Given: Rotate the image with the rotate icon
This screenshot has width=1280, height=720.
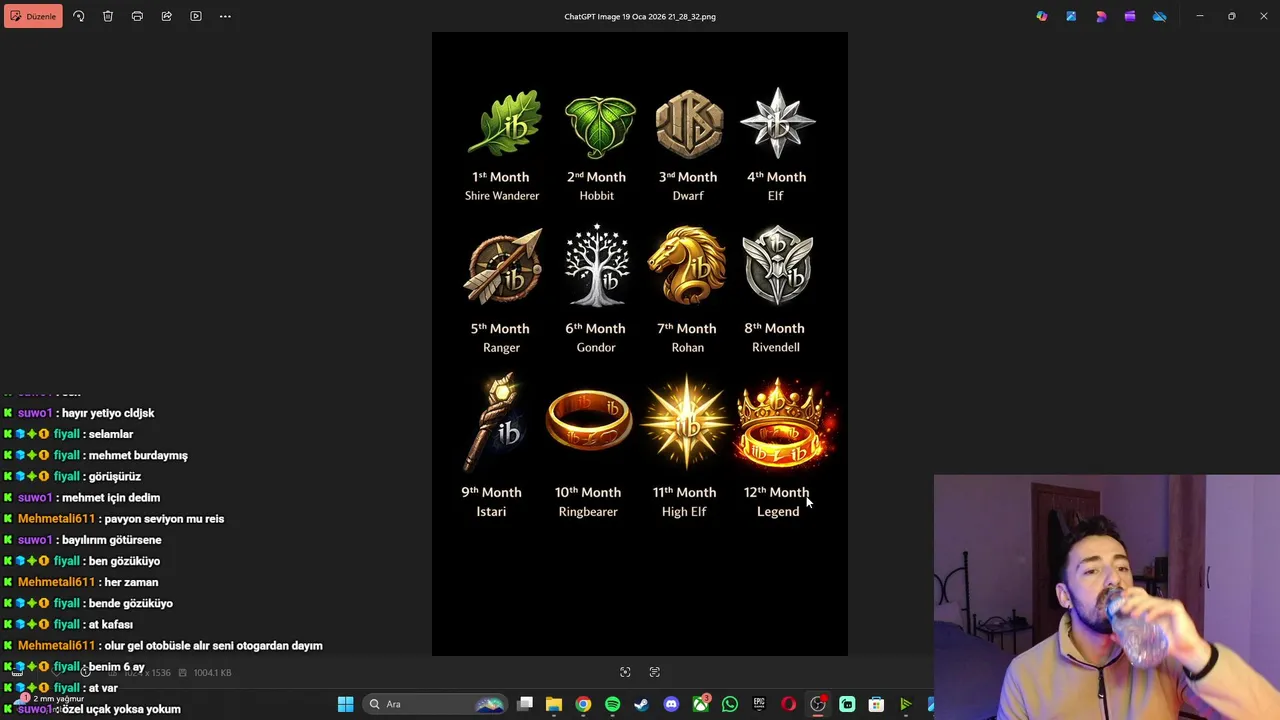Looking at the screenshot, I should (79, 16).
